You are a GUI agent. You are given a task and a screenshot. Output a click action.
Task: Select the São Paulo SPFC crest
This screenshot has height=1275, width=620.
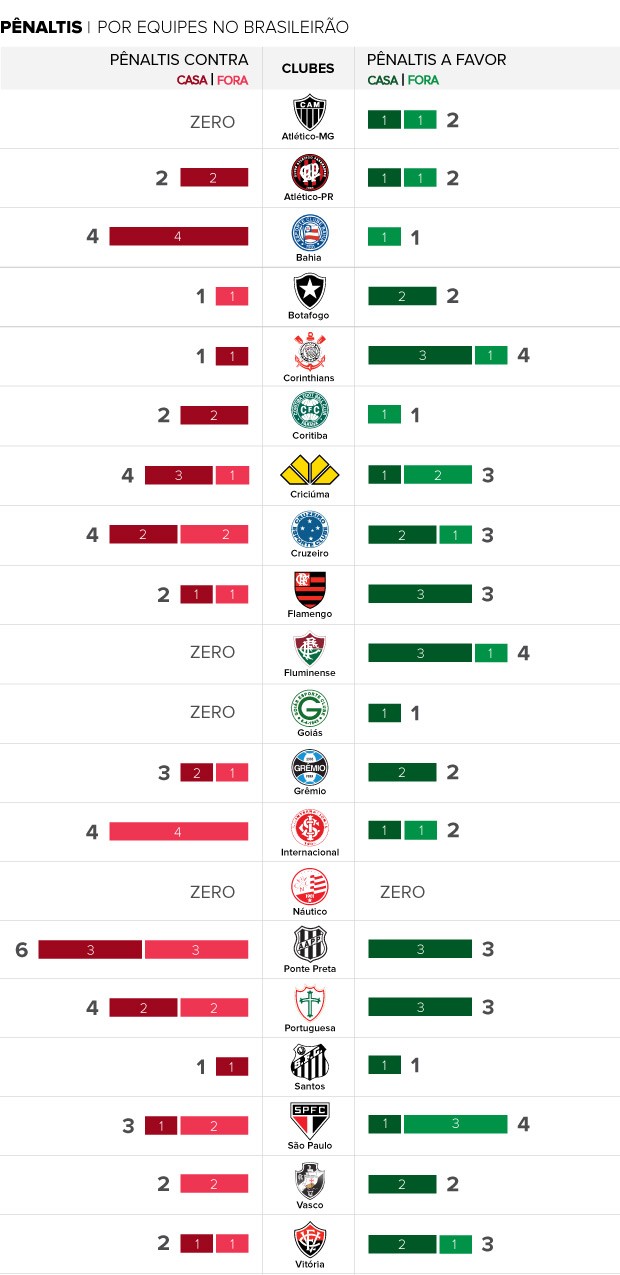click(x=308, y=1120)
